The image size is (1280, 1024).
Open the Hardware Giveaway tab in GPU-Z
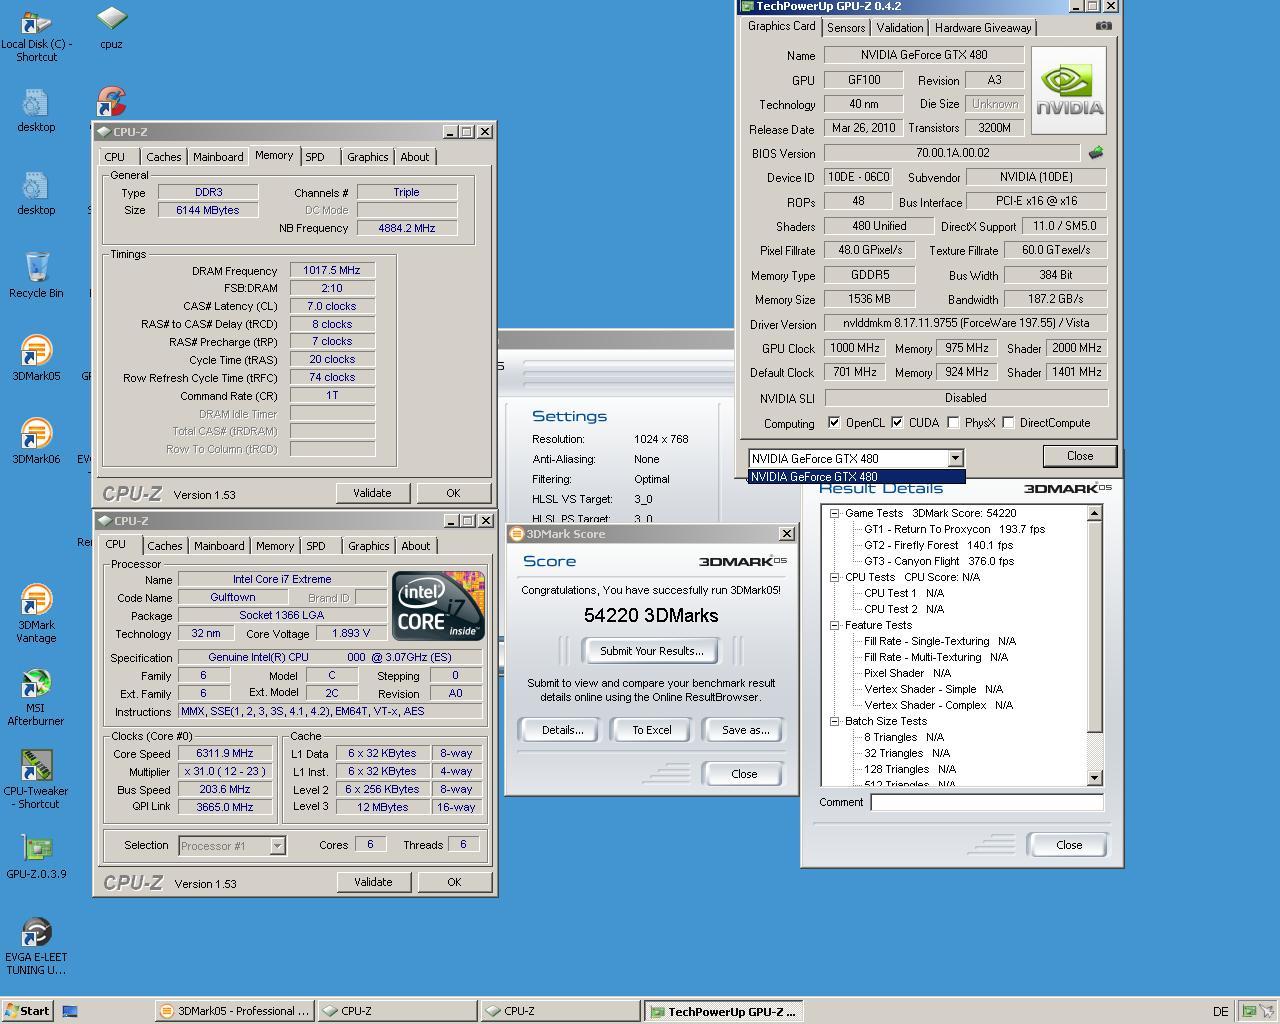tap(983, 28)
